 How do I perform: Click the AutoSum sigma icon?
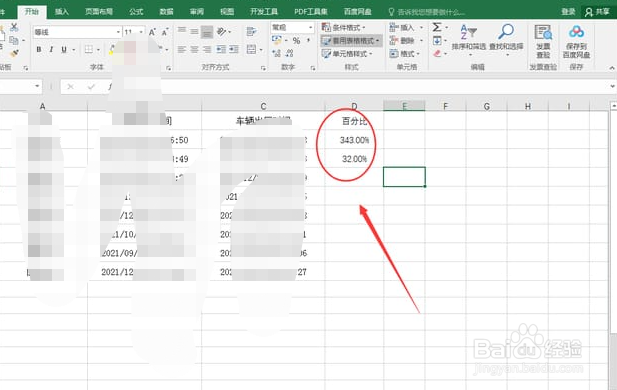(x=437, y=27)
